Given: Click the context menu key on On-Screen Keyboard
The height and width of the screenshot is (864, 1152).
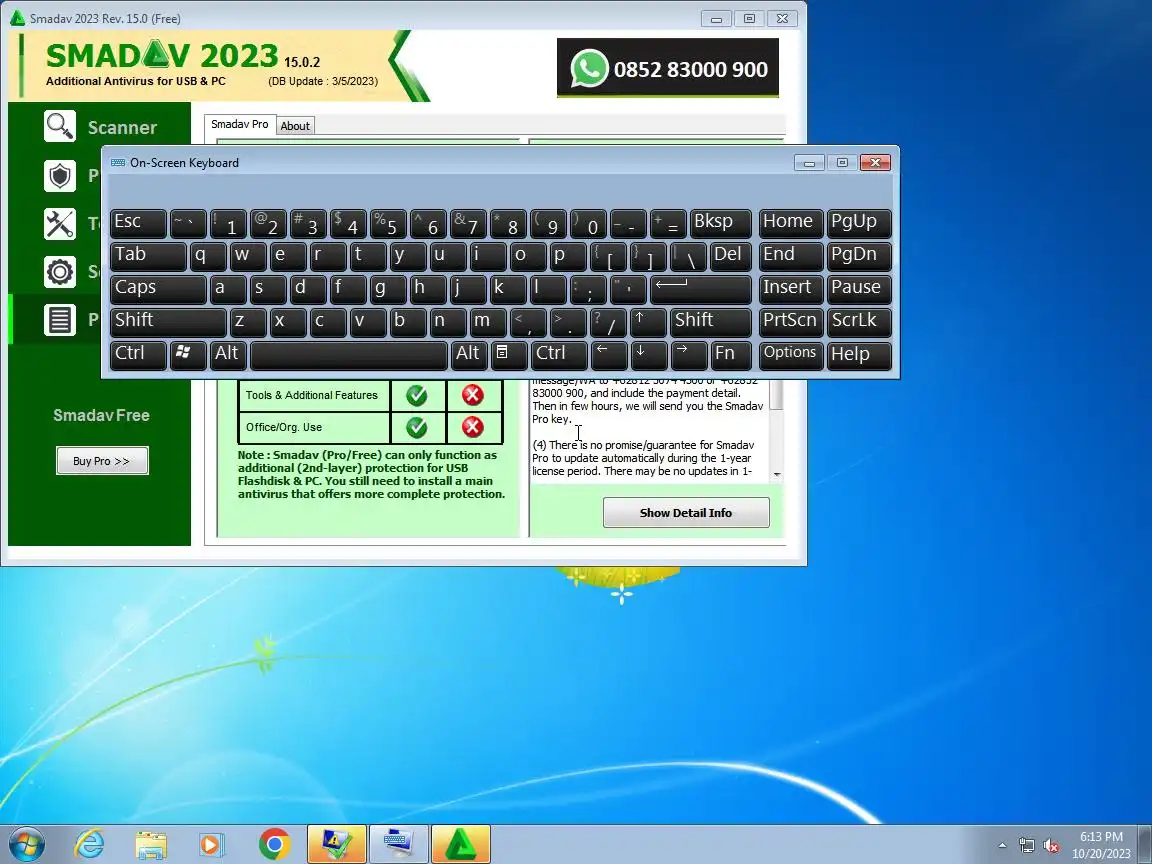Looking at the screenshot, I should 508,354.
